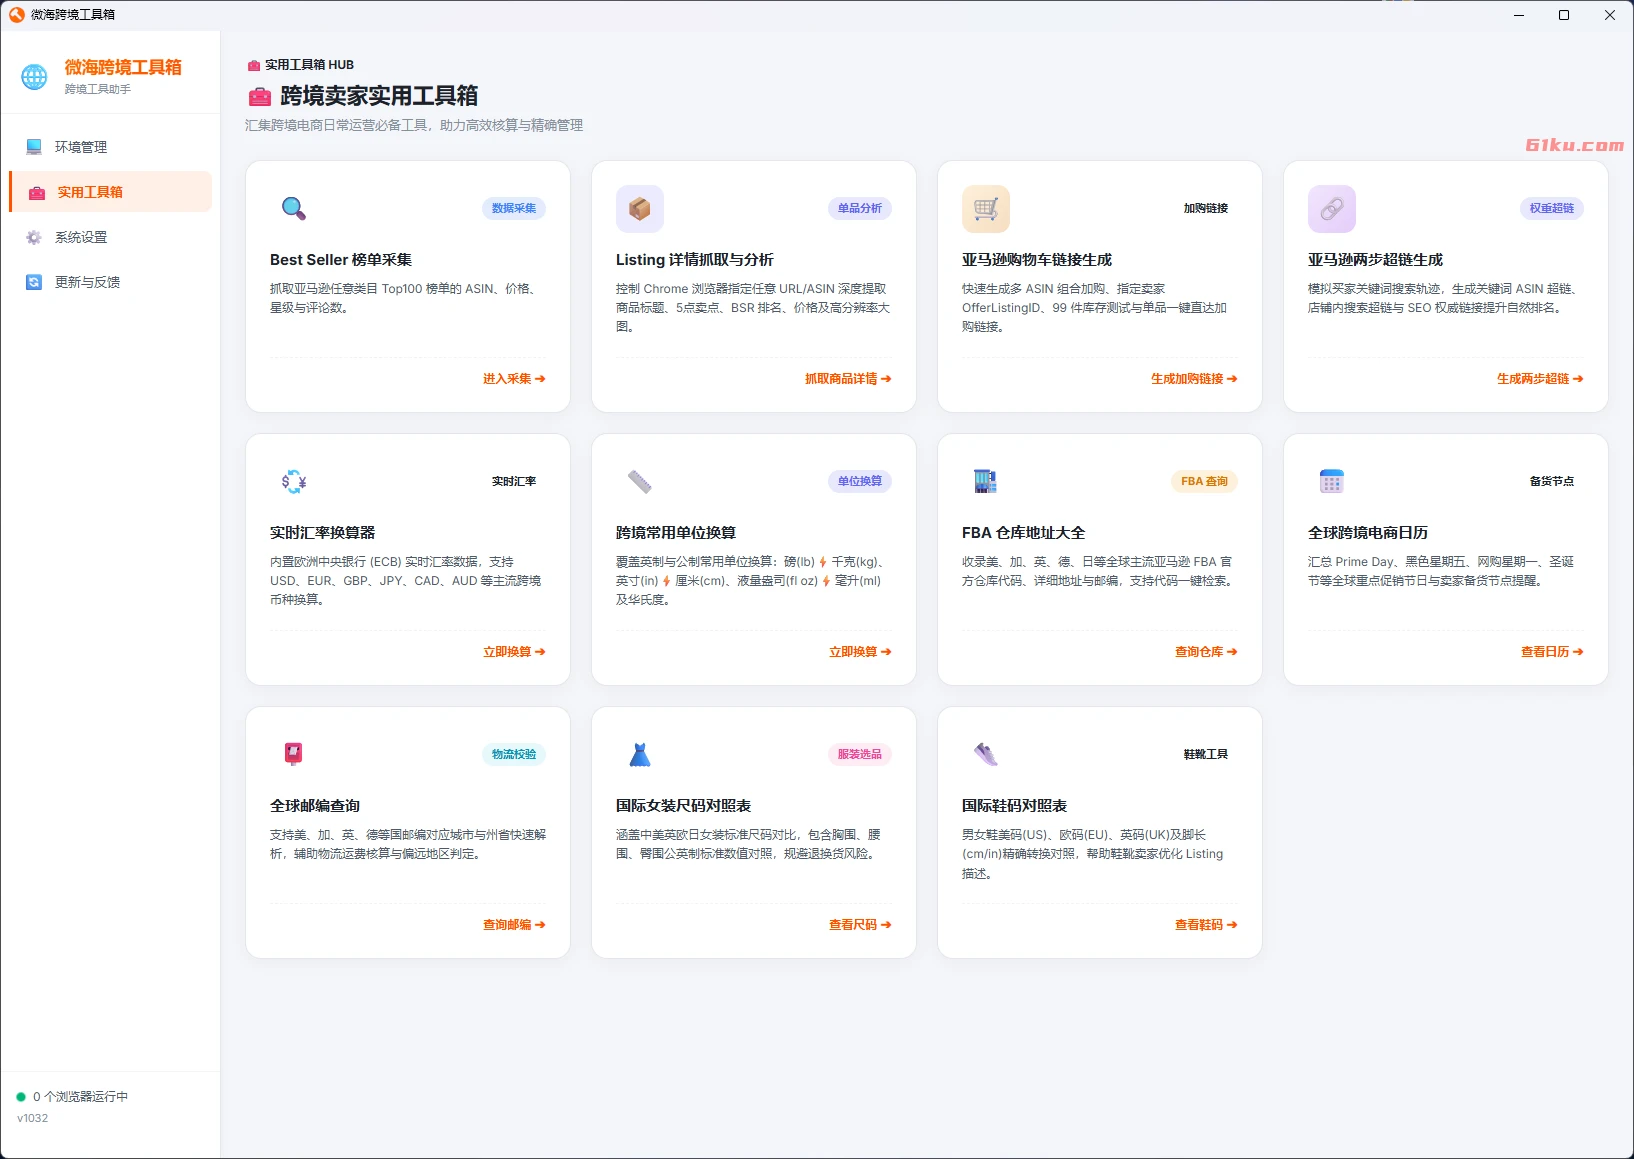Click the 物流校验 tag badge
Screen dimensions: 1634x1159
point(514,755)
